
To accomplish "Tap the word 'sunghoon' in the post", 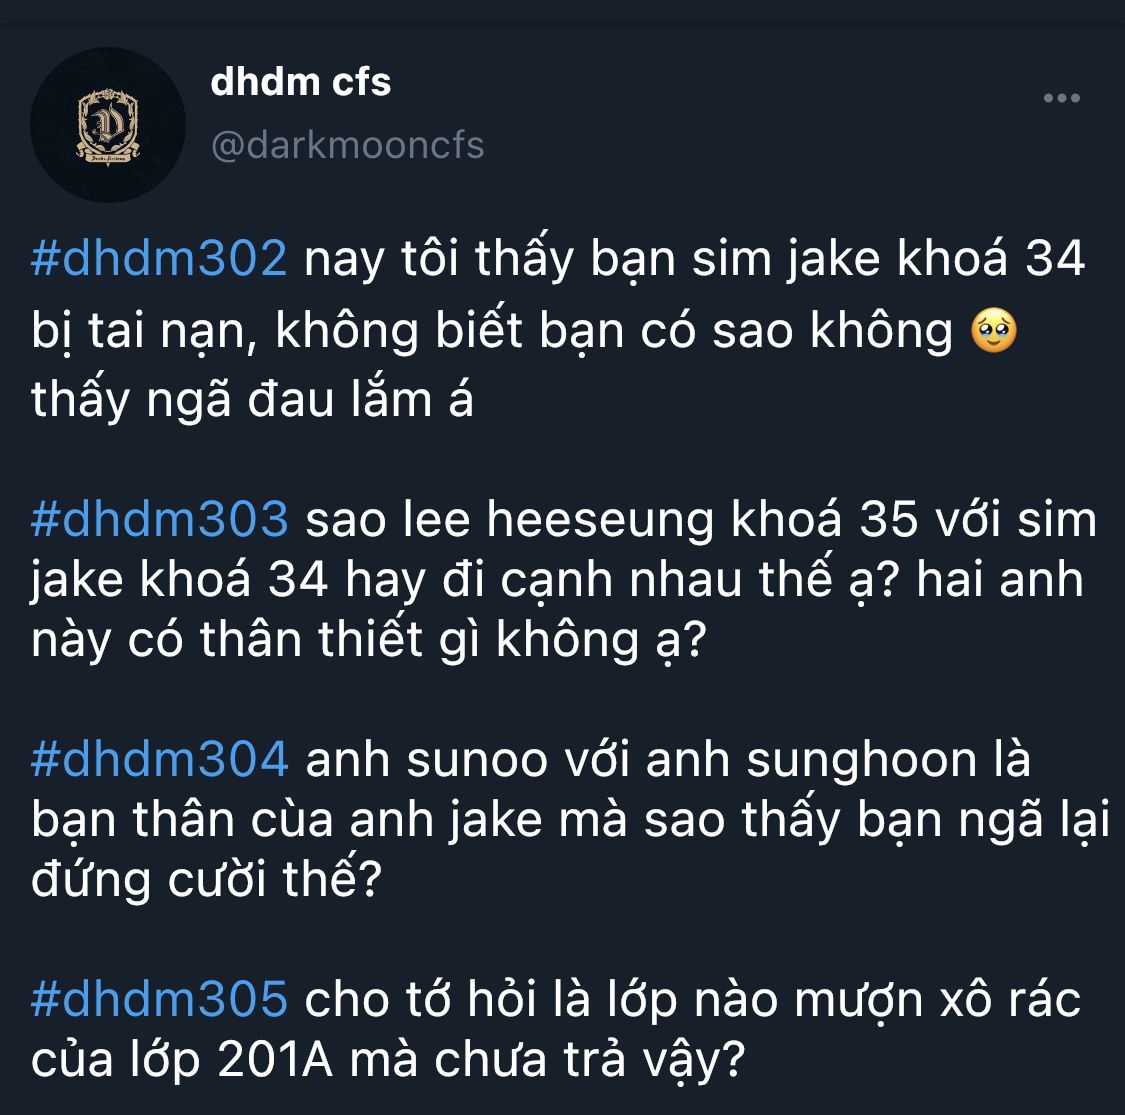I will point(862,761).
